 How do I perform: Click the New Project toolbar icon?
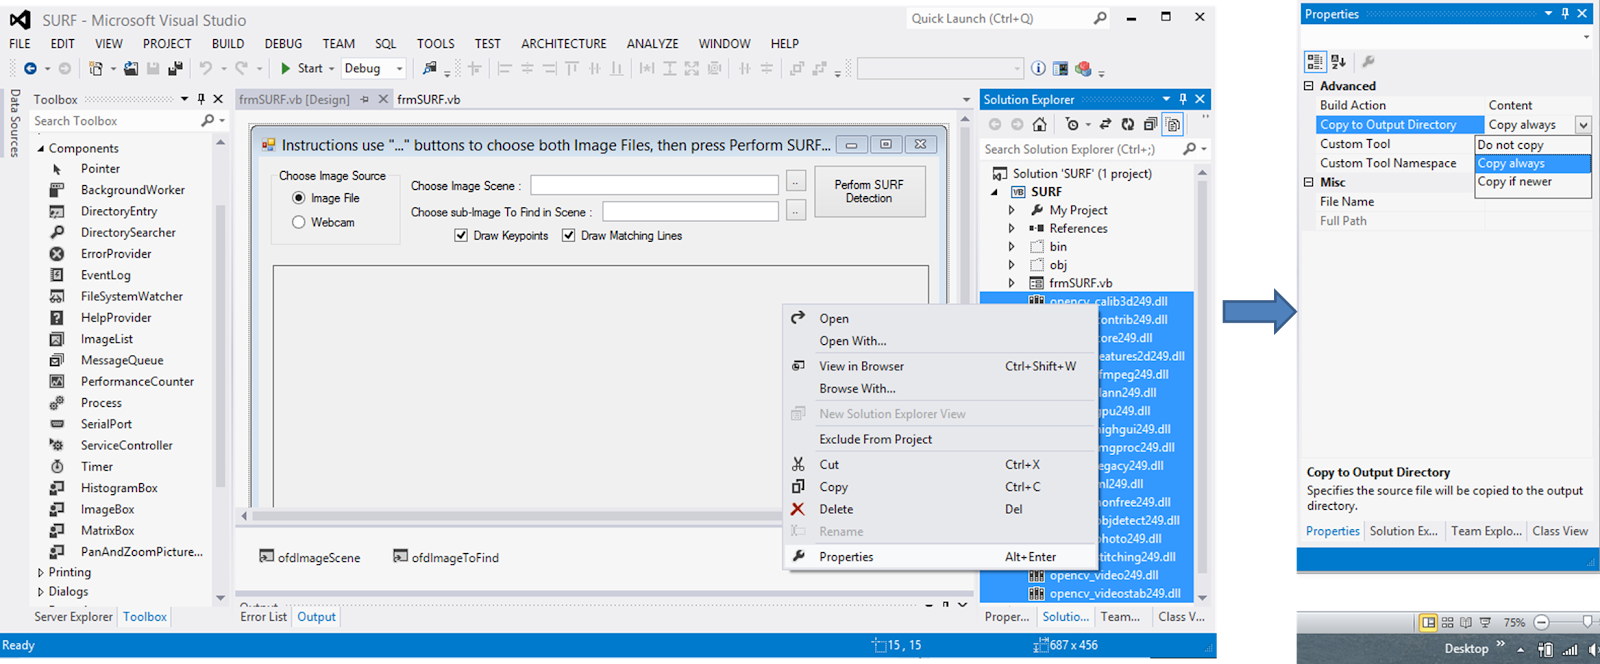coord(96,68)
